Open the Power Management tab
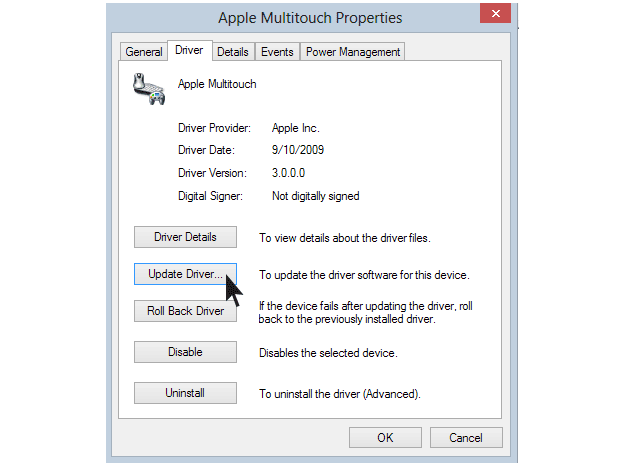Viewport: 626px width, 467px height. click(x=353, y=52)
